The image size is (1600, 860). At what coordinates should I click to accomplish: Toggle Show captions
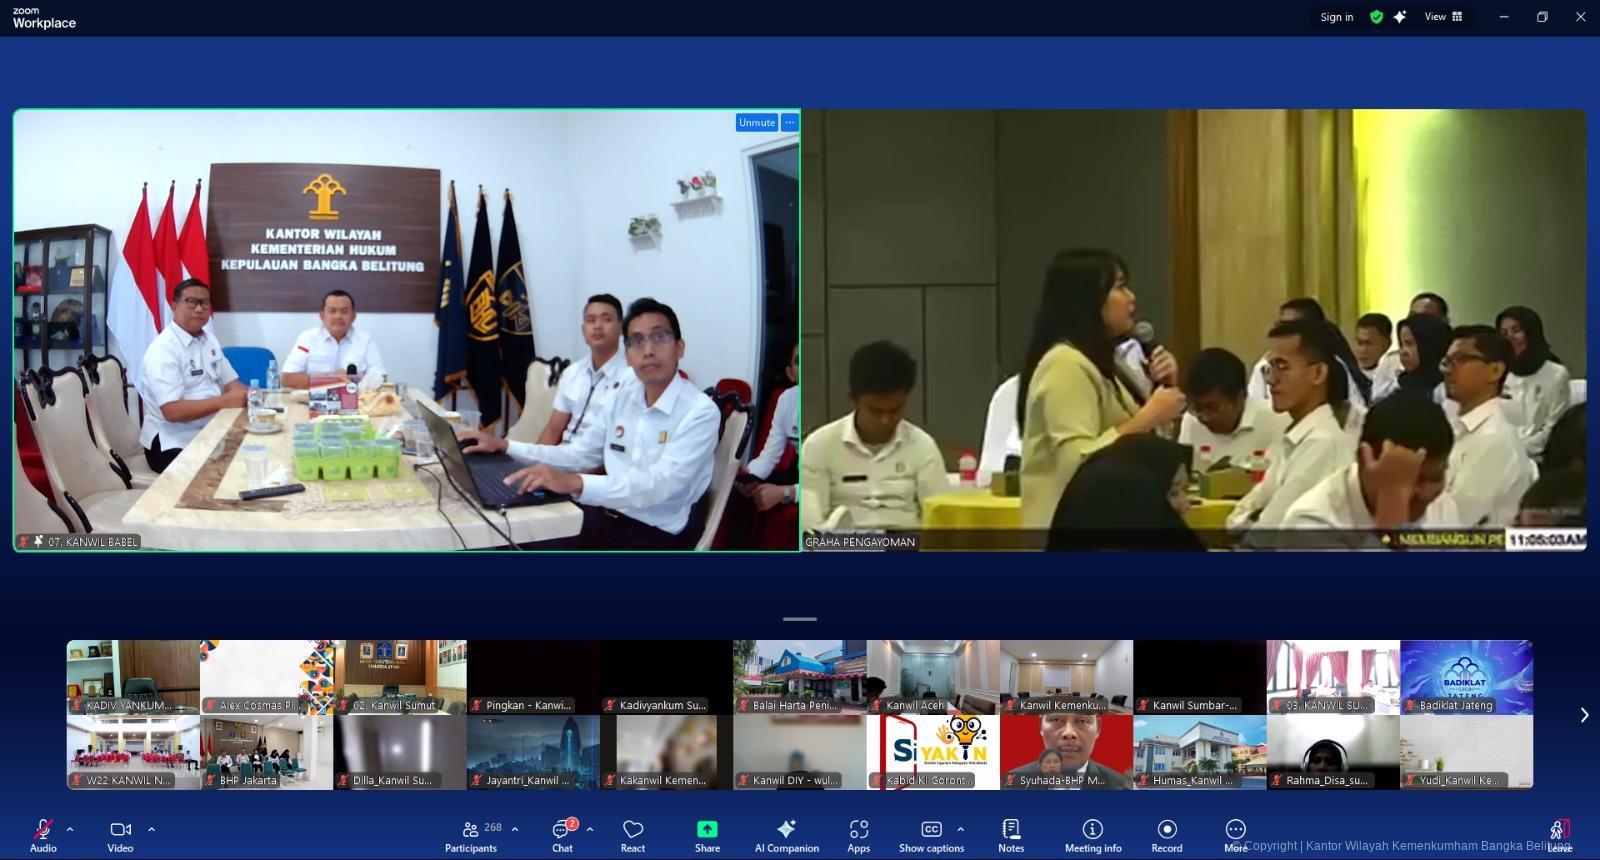click(931, 836)
